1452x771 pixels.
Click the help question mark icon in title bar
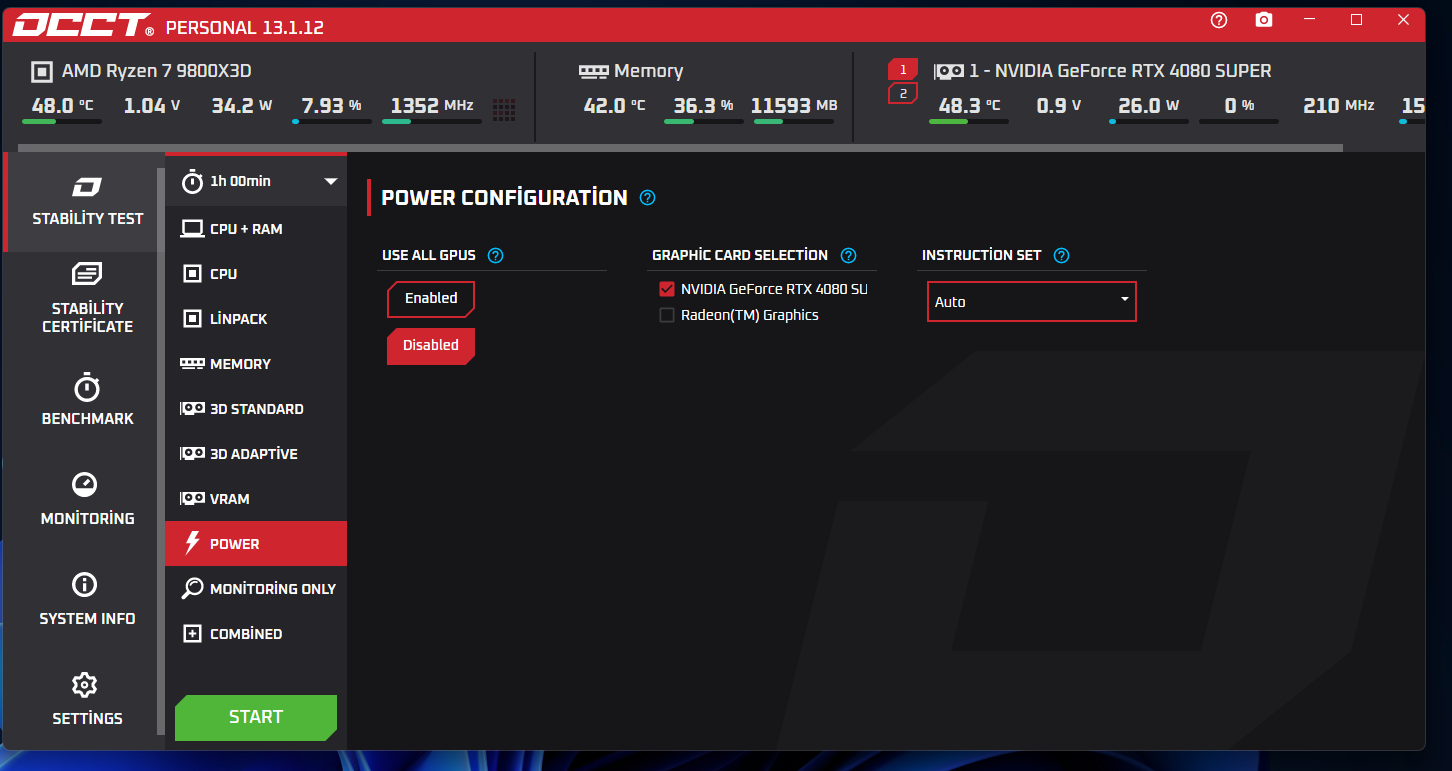tap(1218, 20)
